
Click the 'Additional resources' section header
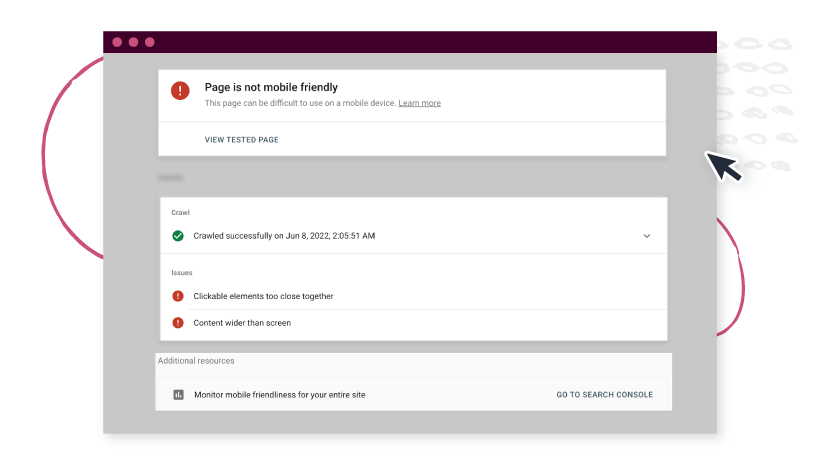196,360
